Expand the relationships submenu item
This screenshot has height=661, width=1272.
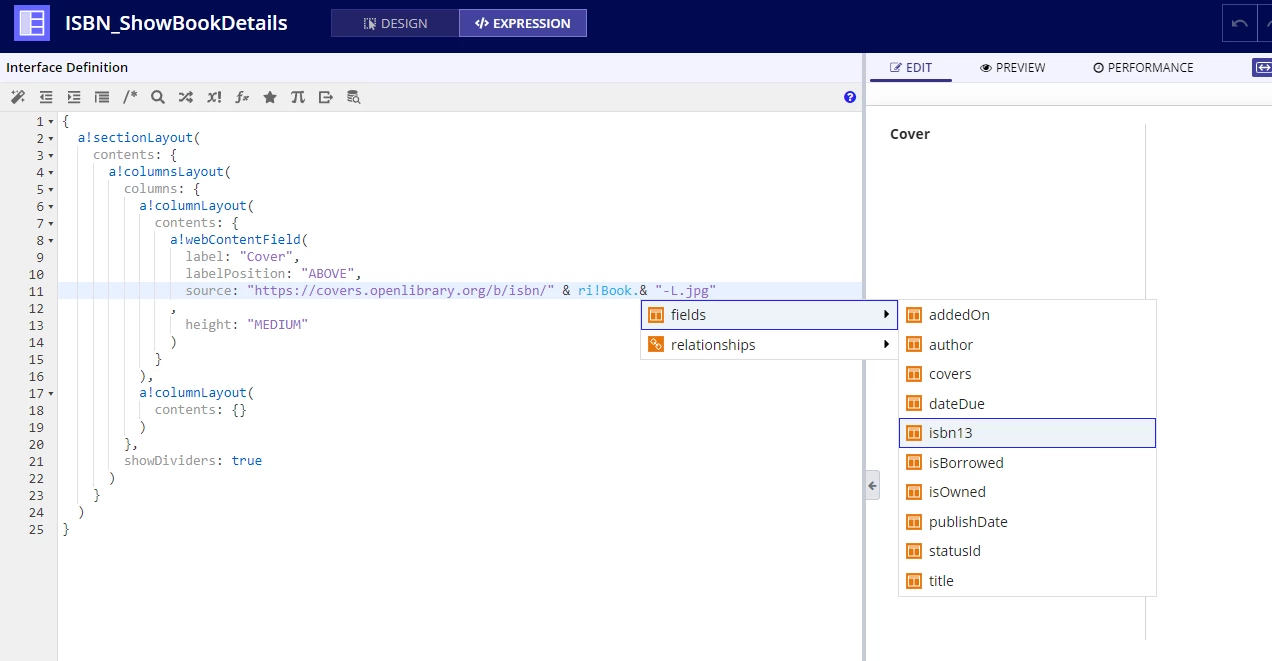pos(769,345)
